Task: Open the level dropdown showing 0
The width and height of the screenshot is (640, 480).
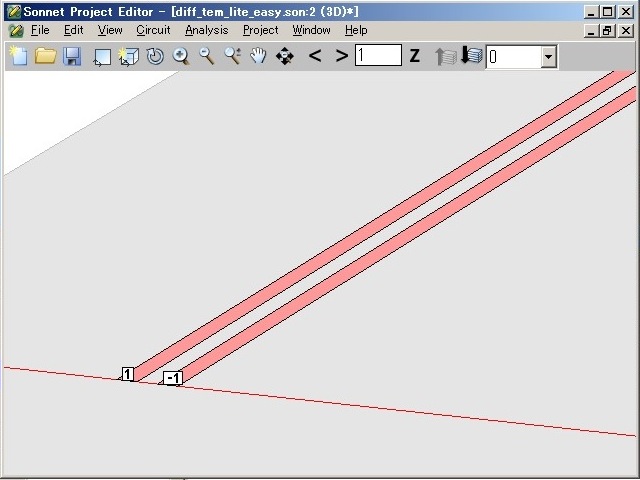Action: [x=548, y=57]
